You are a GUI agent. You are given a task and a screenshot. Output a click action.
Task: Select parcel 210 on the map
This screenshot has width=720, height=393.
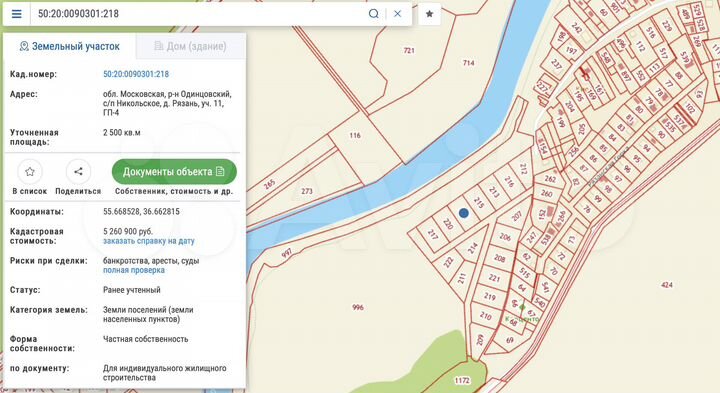[485, 315]
